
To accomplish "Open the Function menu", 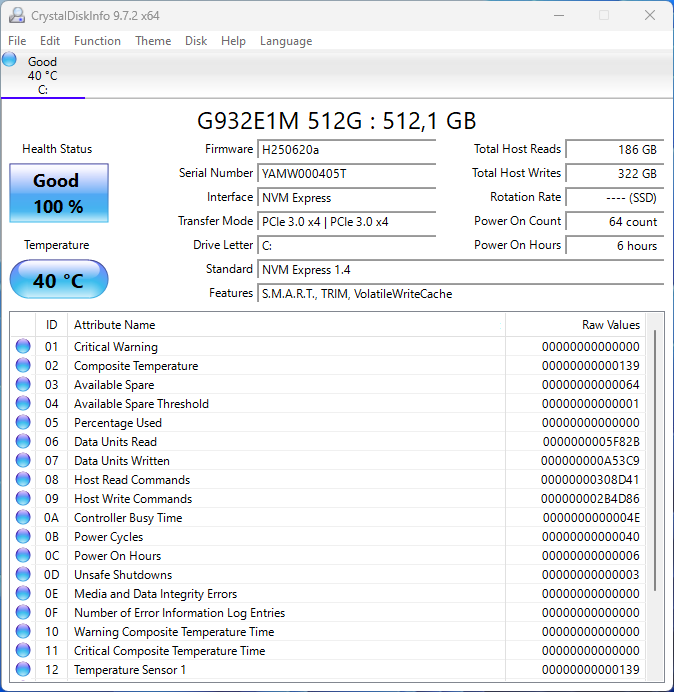I will 97,41.
